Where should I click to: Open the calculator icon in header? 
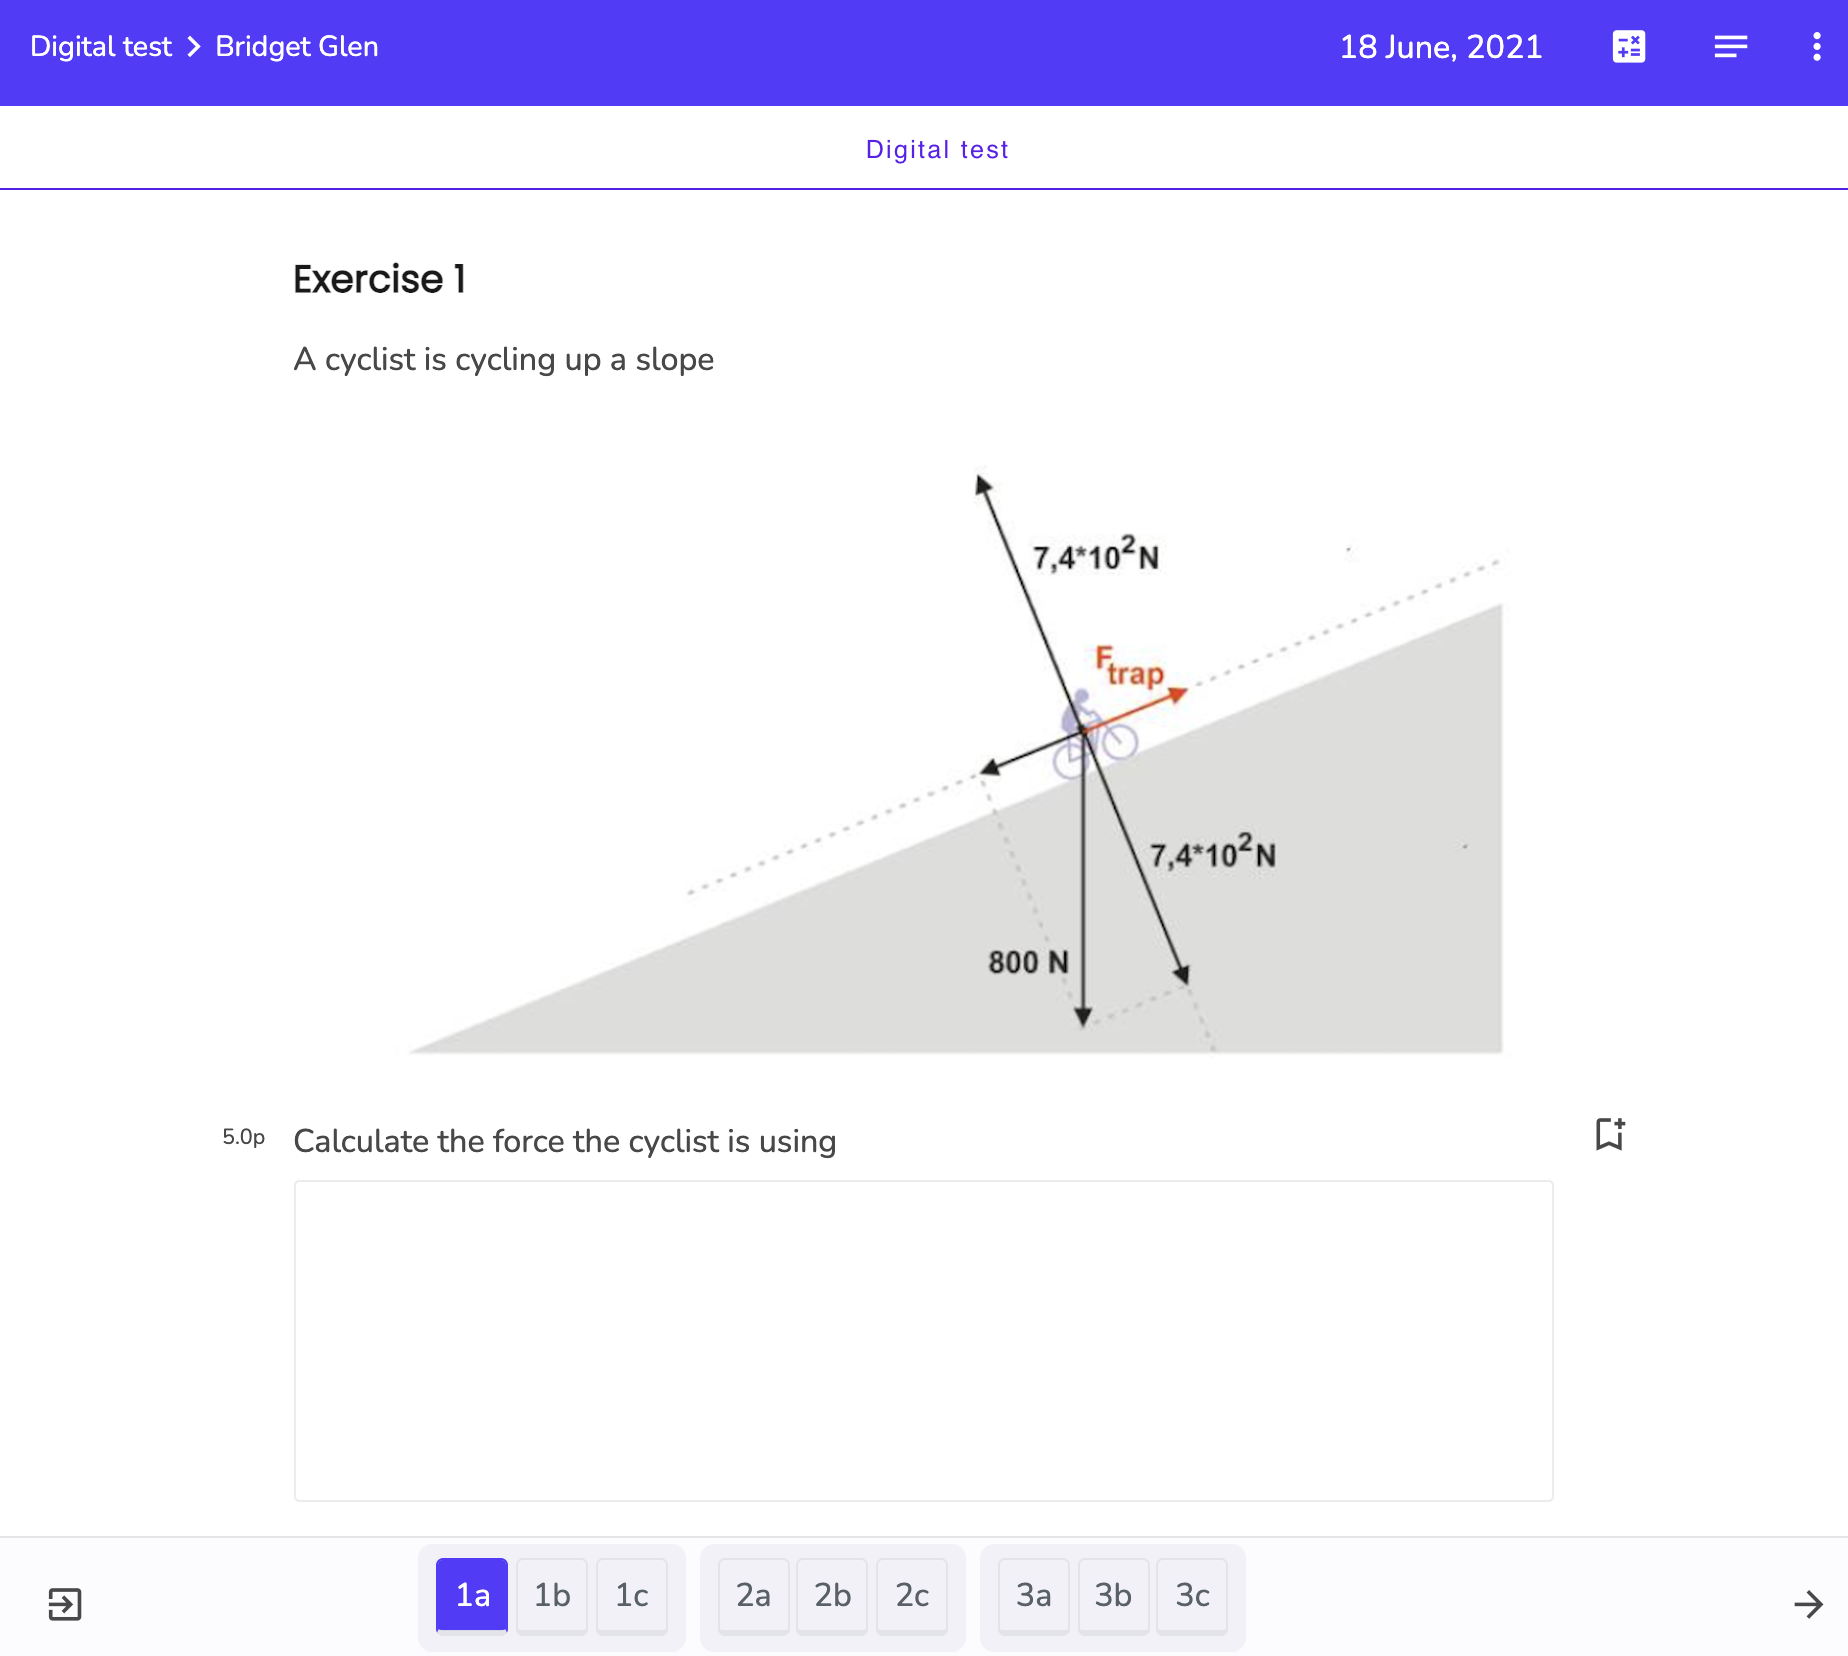click(x=1628, y=47)
